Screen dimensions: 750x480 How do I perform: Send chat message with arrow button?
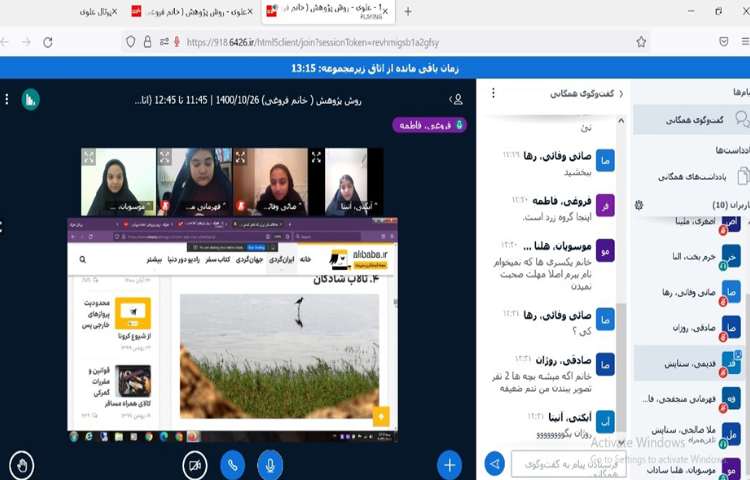494,463
